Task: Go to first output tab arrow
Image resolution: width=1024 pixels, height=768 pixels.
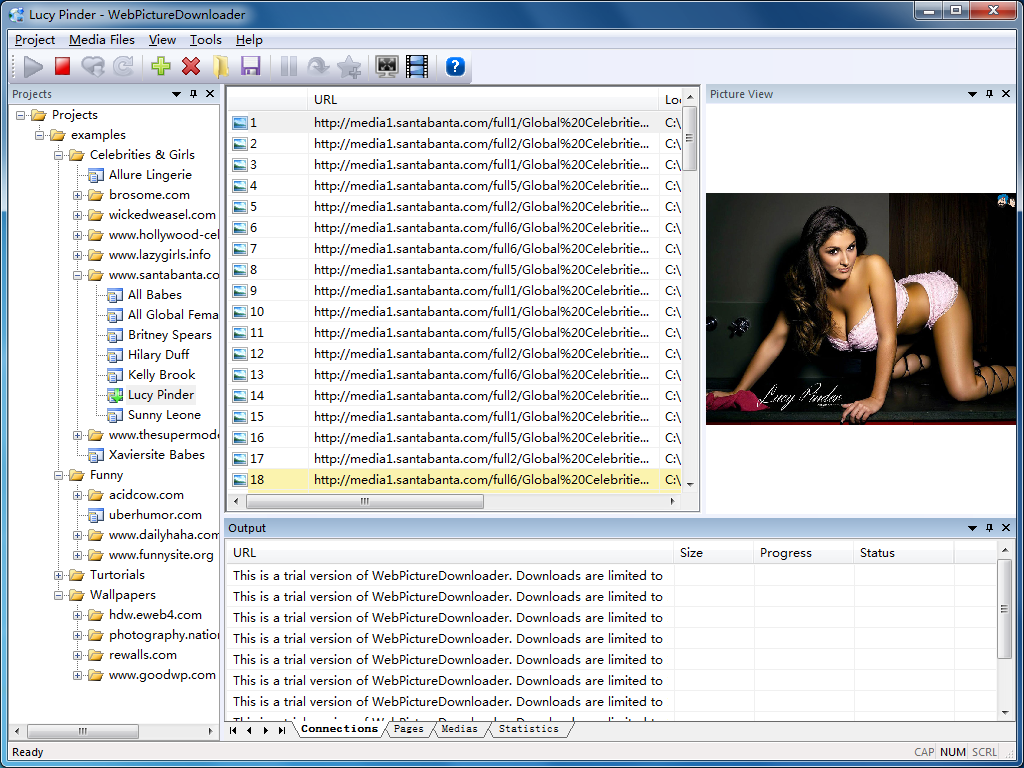Action: pyautogui.click(x=233, y=730)
